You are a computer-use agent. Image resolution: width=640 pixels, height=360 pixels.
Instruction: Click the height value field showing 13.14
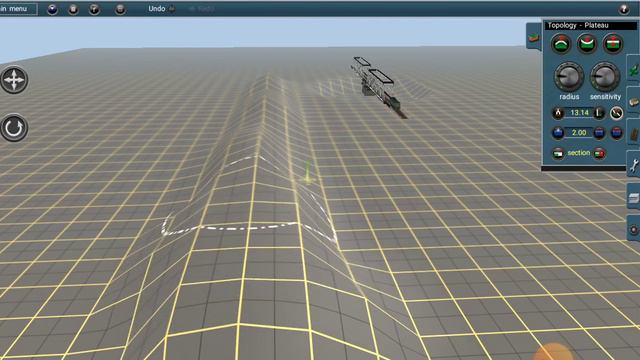[x=579, y=113]
